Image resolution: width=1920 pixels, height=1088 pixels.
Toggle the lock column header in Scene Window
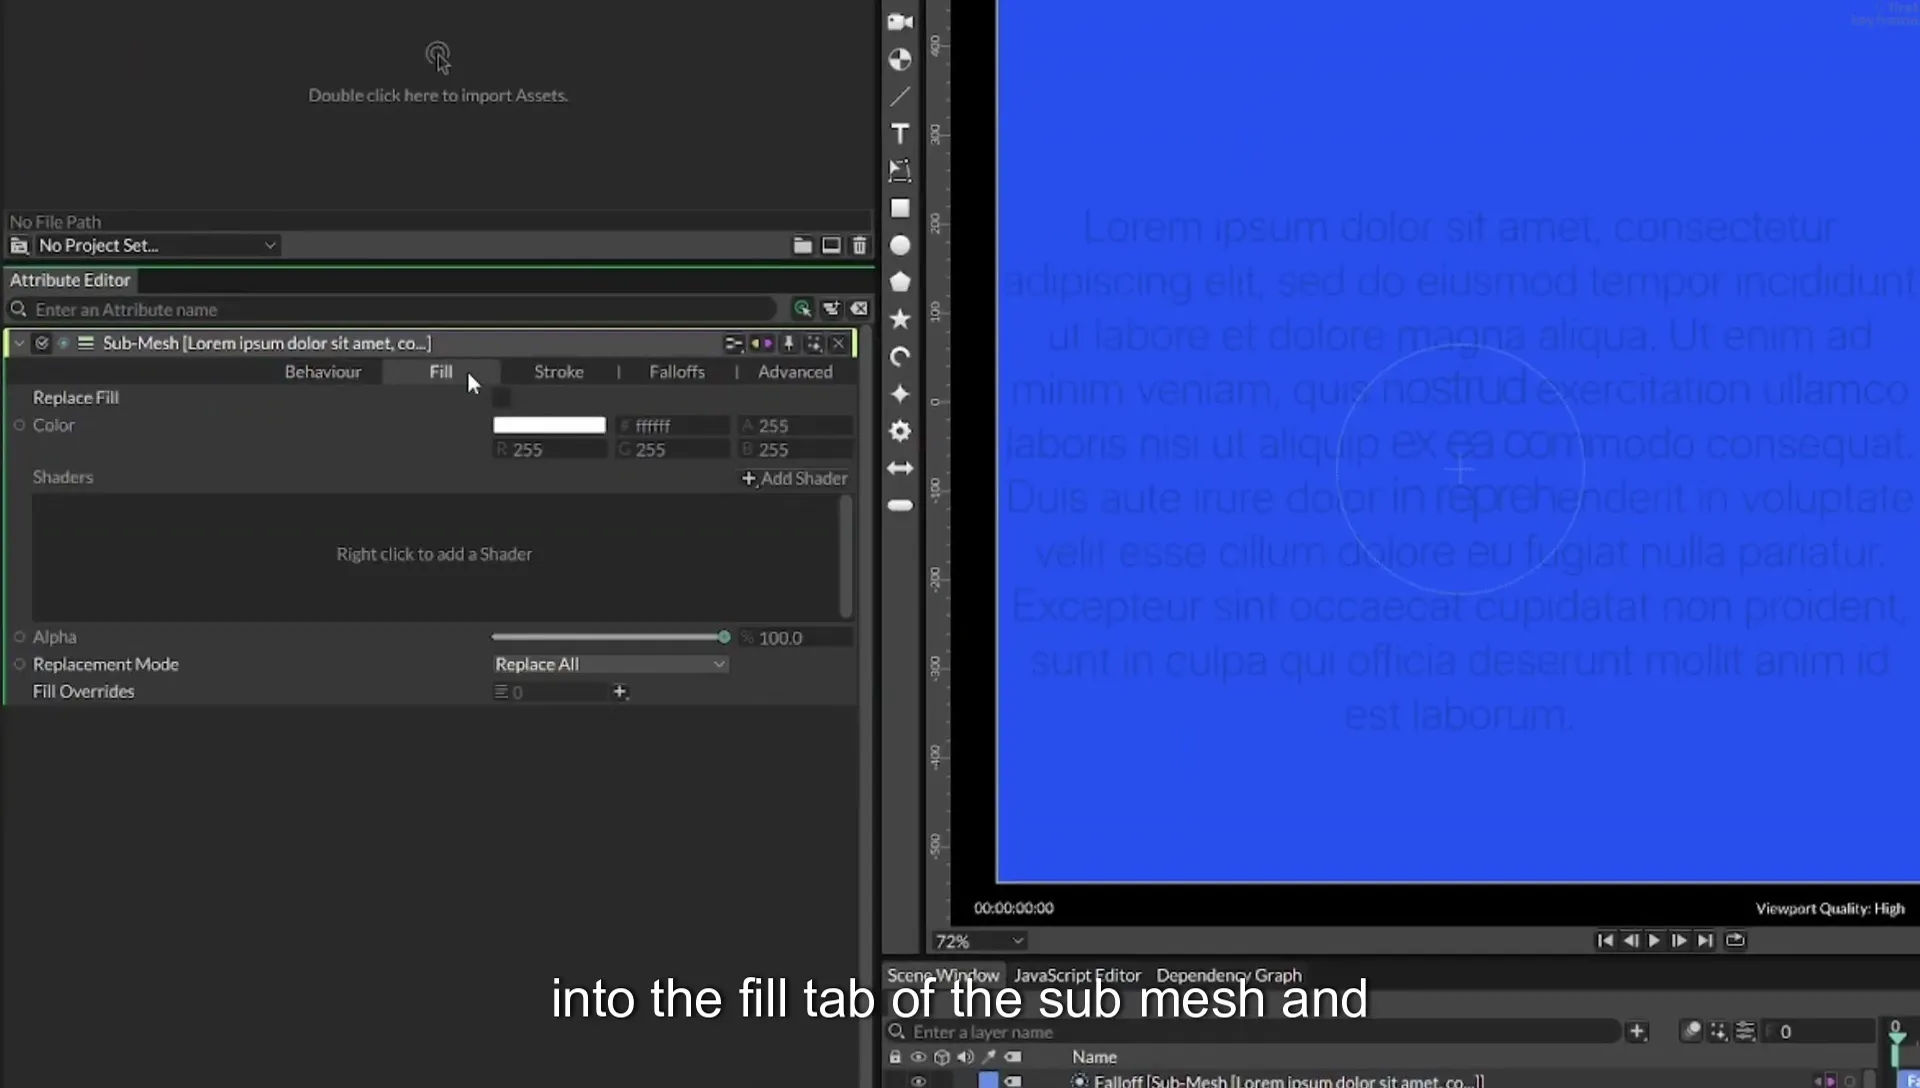895,1057
